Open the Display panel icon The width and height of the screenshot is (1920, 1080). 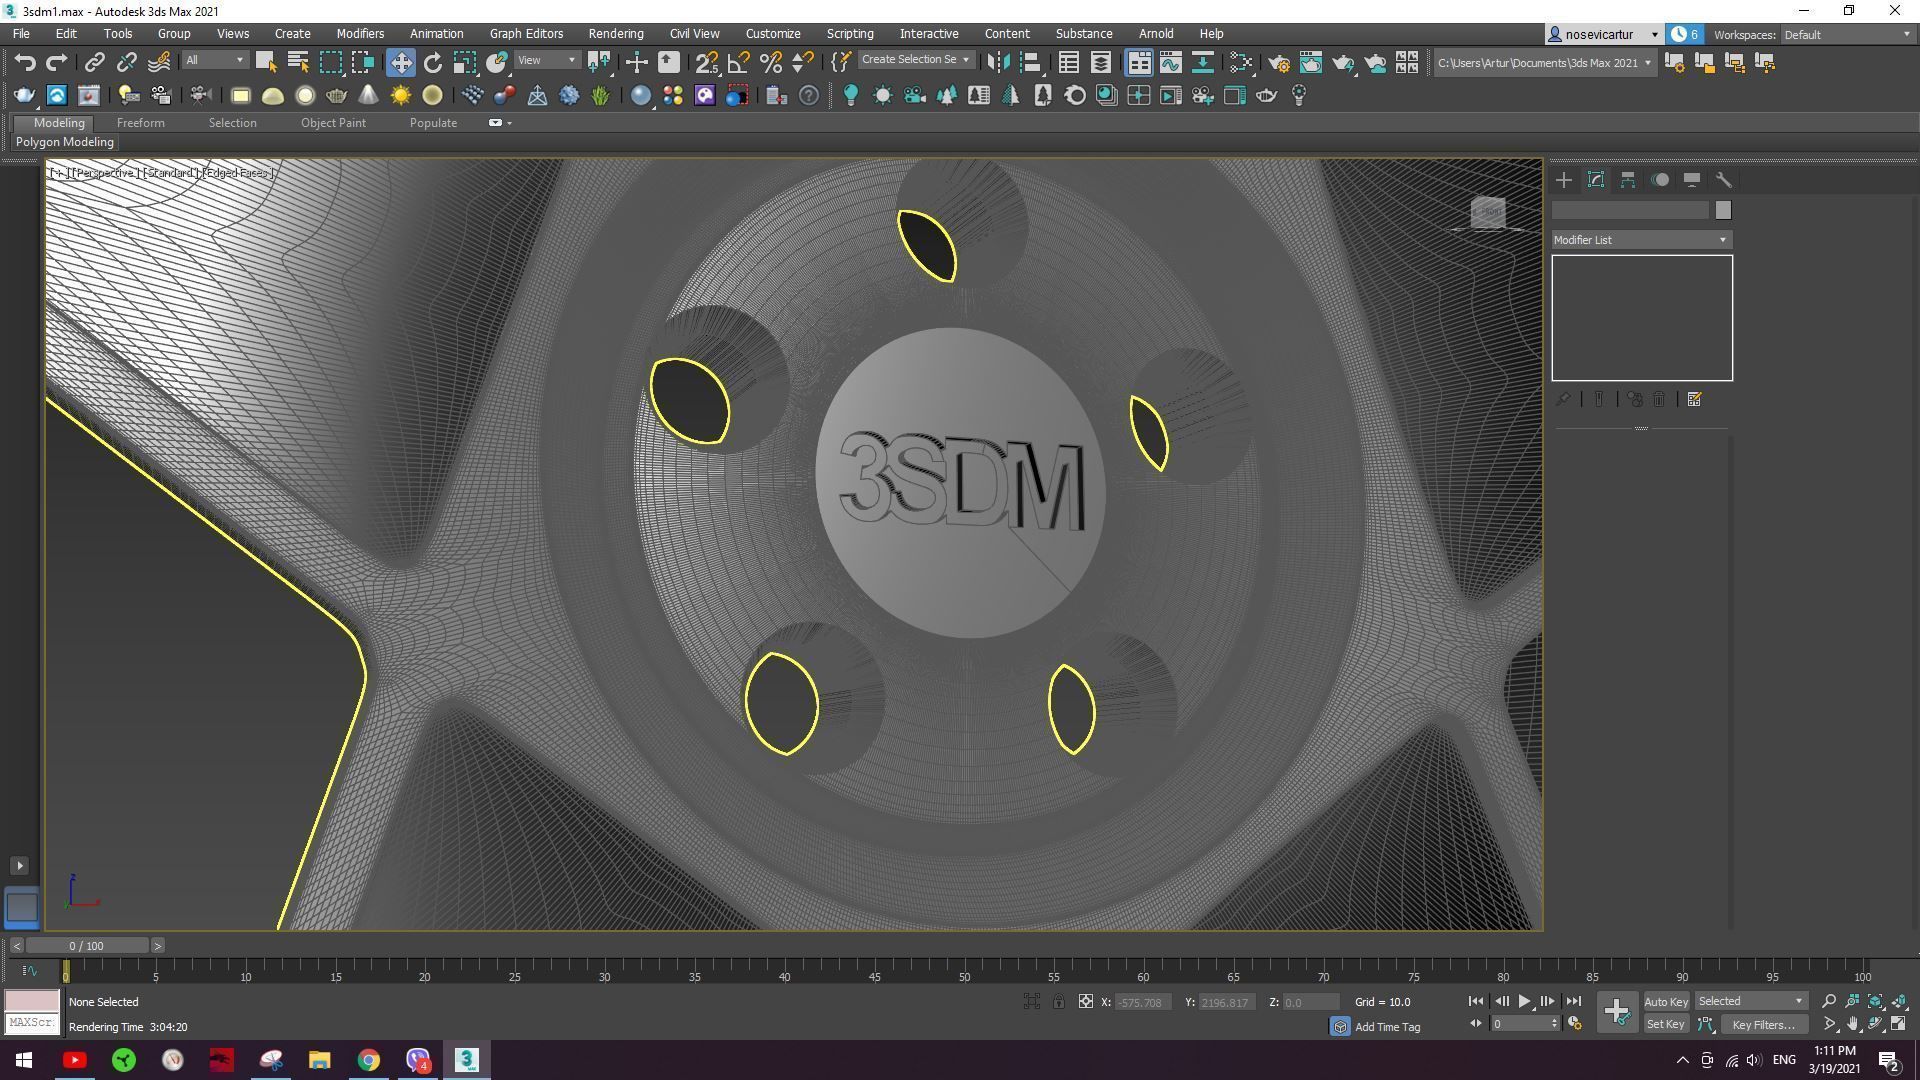pos(1692,180)
